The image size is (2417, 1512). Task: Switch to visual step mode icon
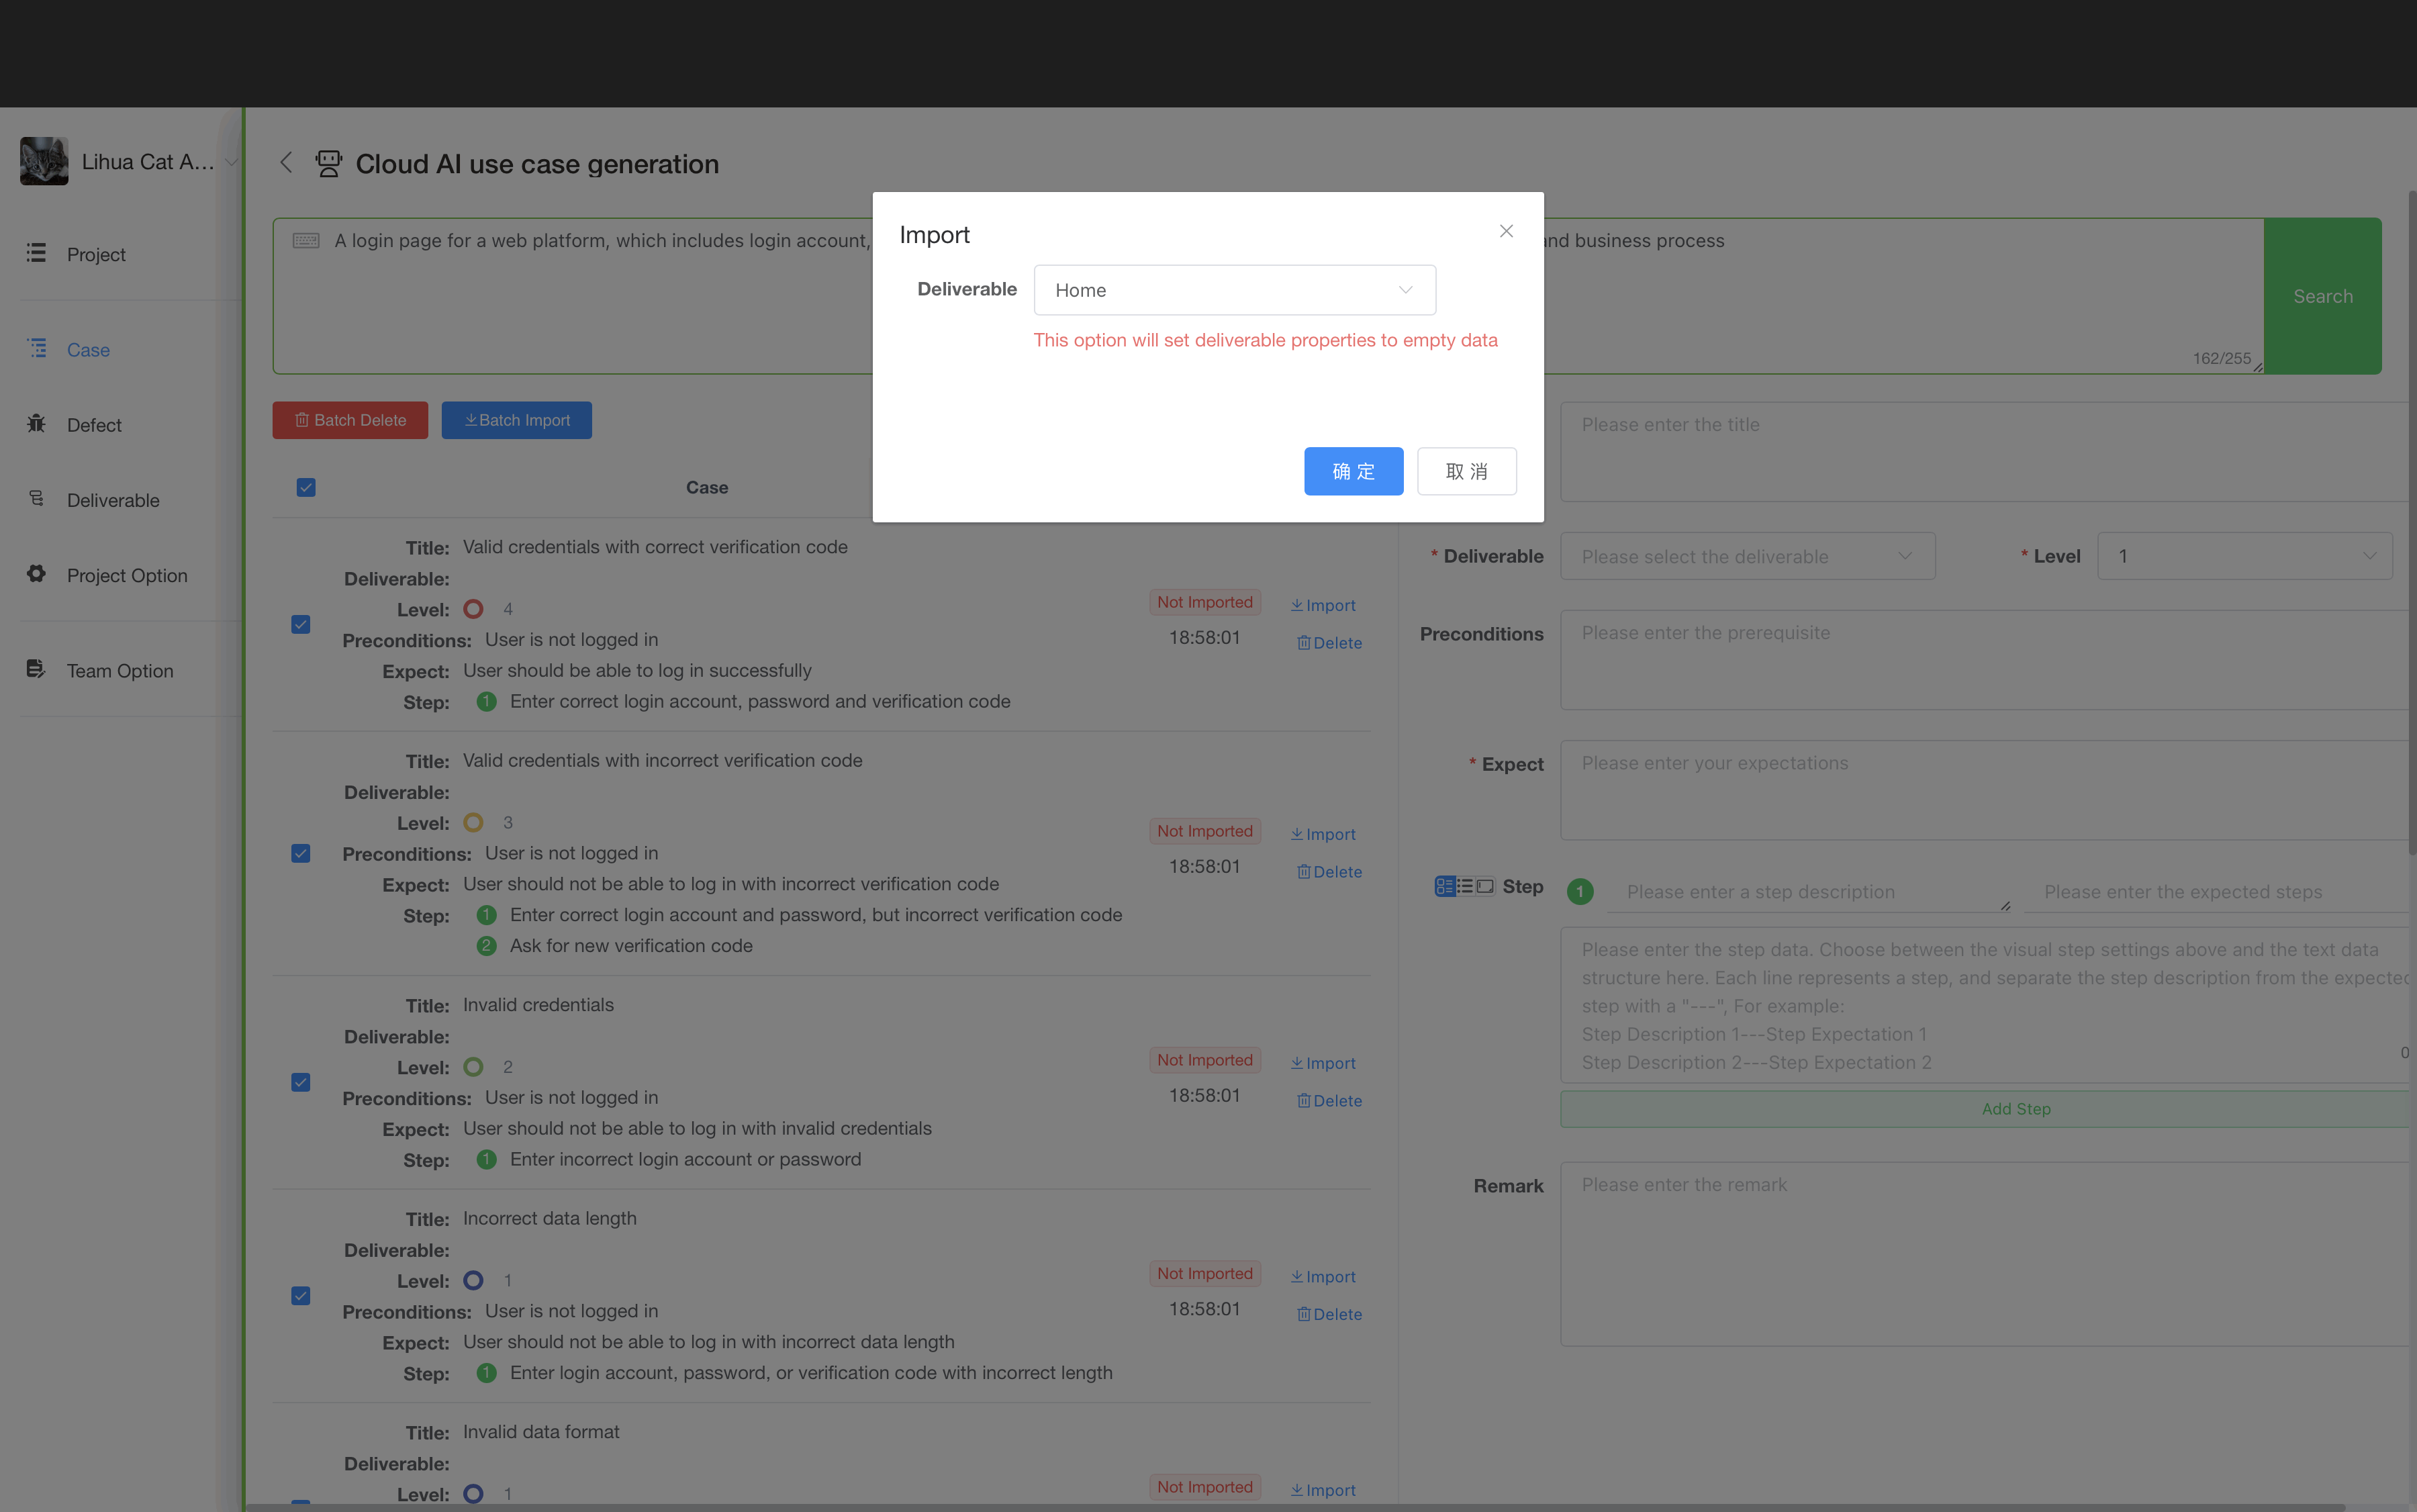click(x=1444, y=887)
